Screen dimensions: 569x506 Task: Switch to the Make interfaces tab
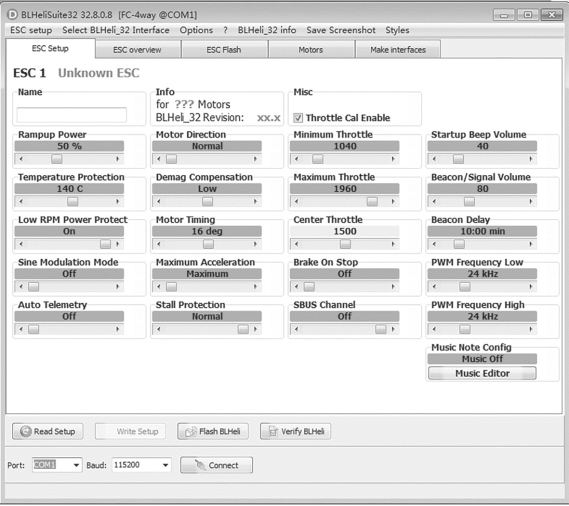pyautogui.click(x=398, y=50)
